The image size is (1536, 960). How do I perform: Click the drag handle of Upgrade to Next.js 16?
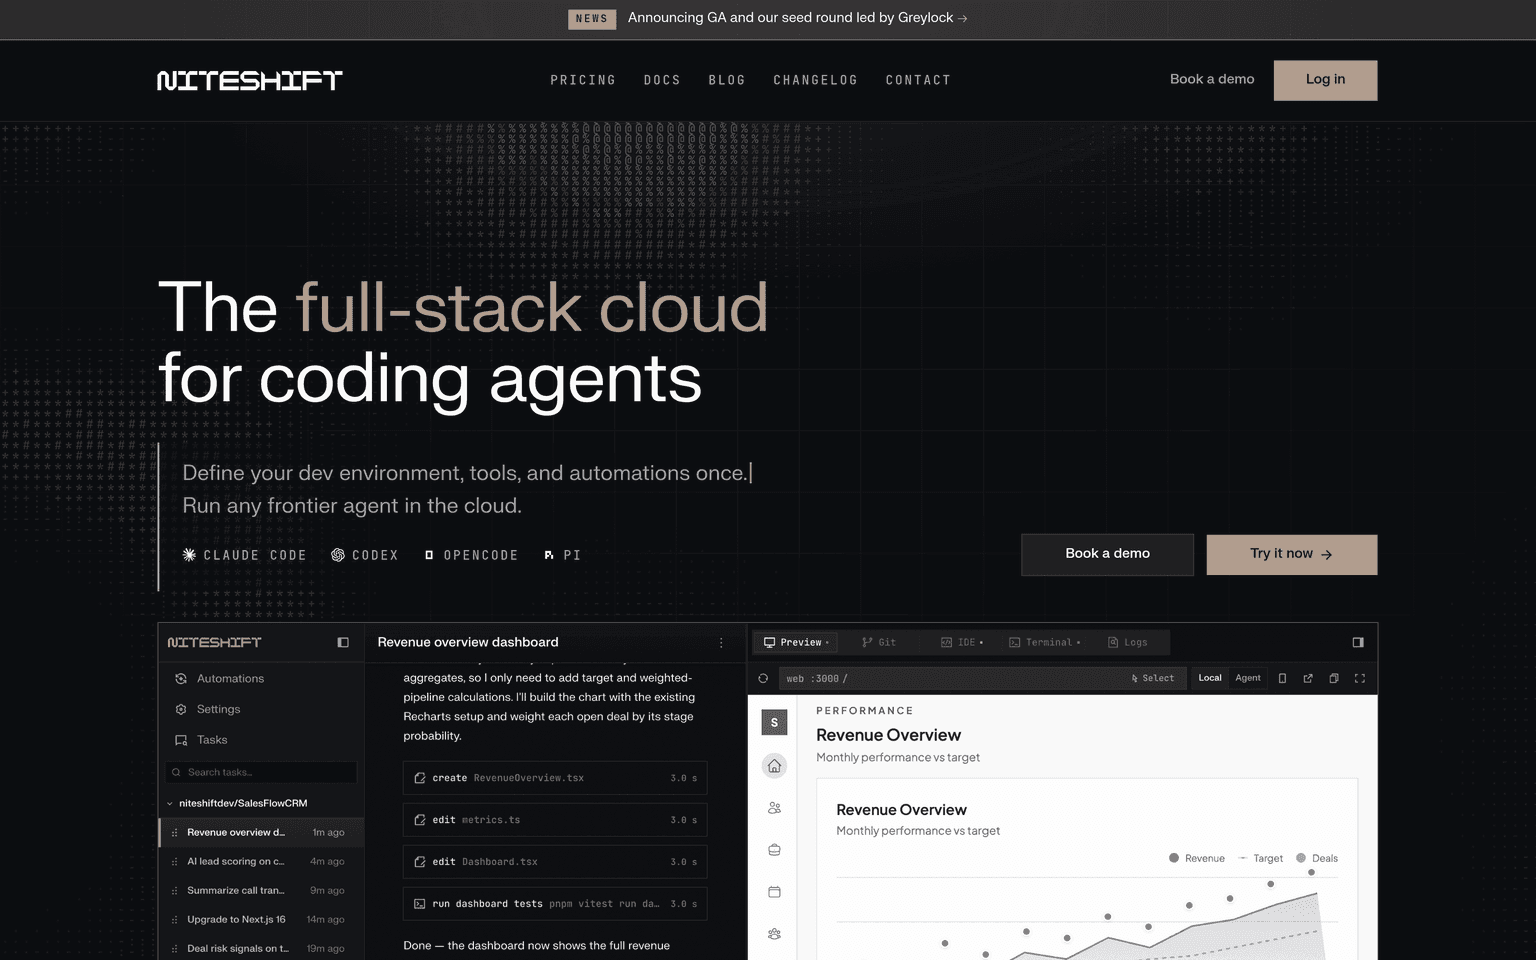click(x=175, y=920)
